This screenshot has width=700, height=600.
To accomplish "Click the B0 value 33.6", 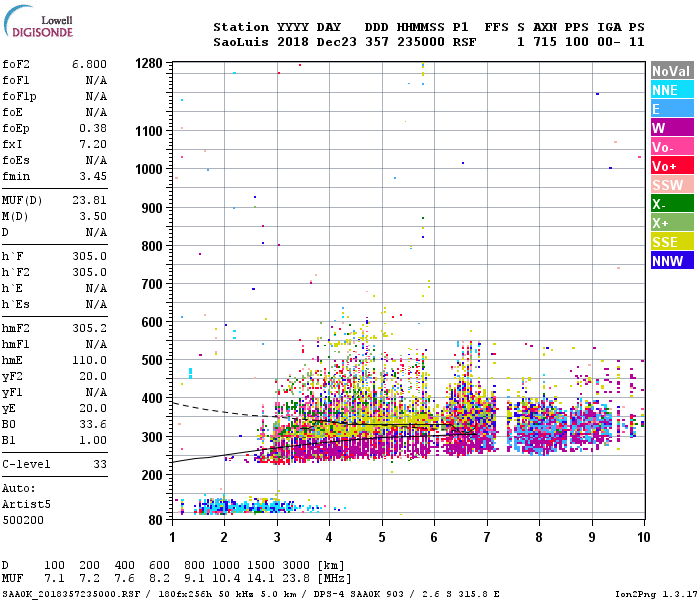I will click(x=93, y=425).
